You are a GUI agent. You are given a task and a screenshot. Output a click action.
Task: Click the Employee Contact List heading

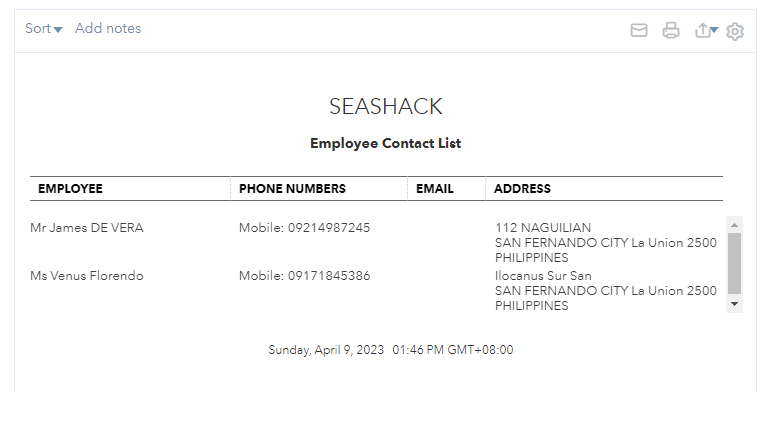386,143
